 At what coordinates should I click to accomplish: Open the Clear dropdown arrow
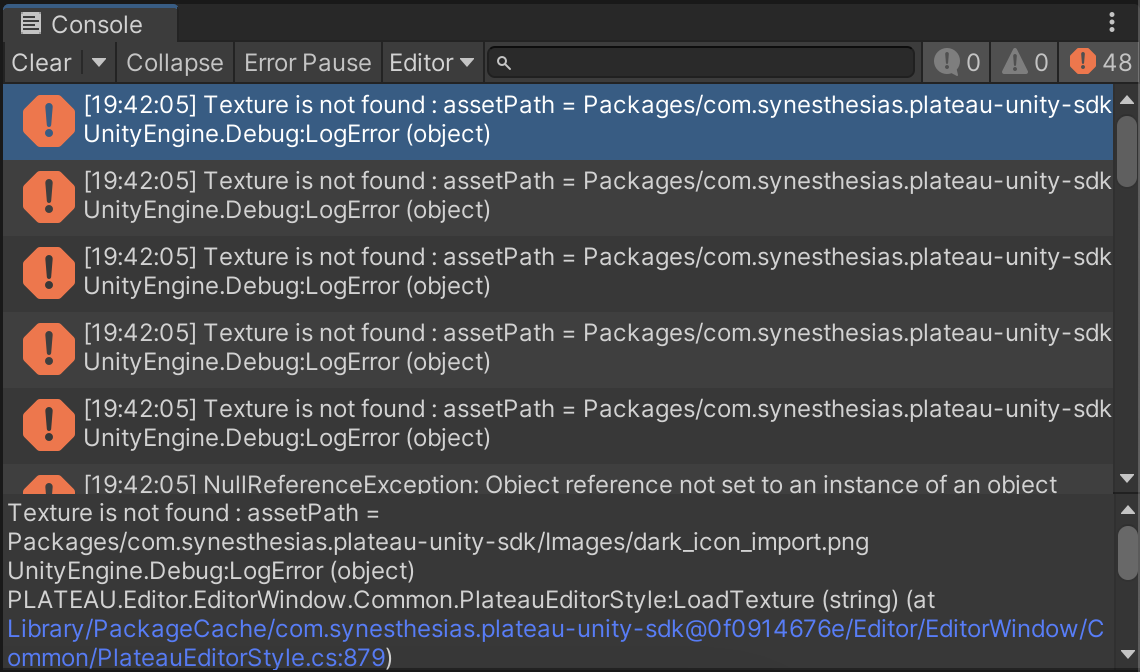point(97,62)
